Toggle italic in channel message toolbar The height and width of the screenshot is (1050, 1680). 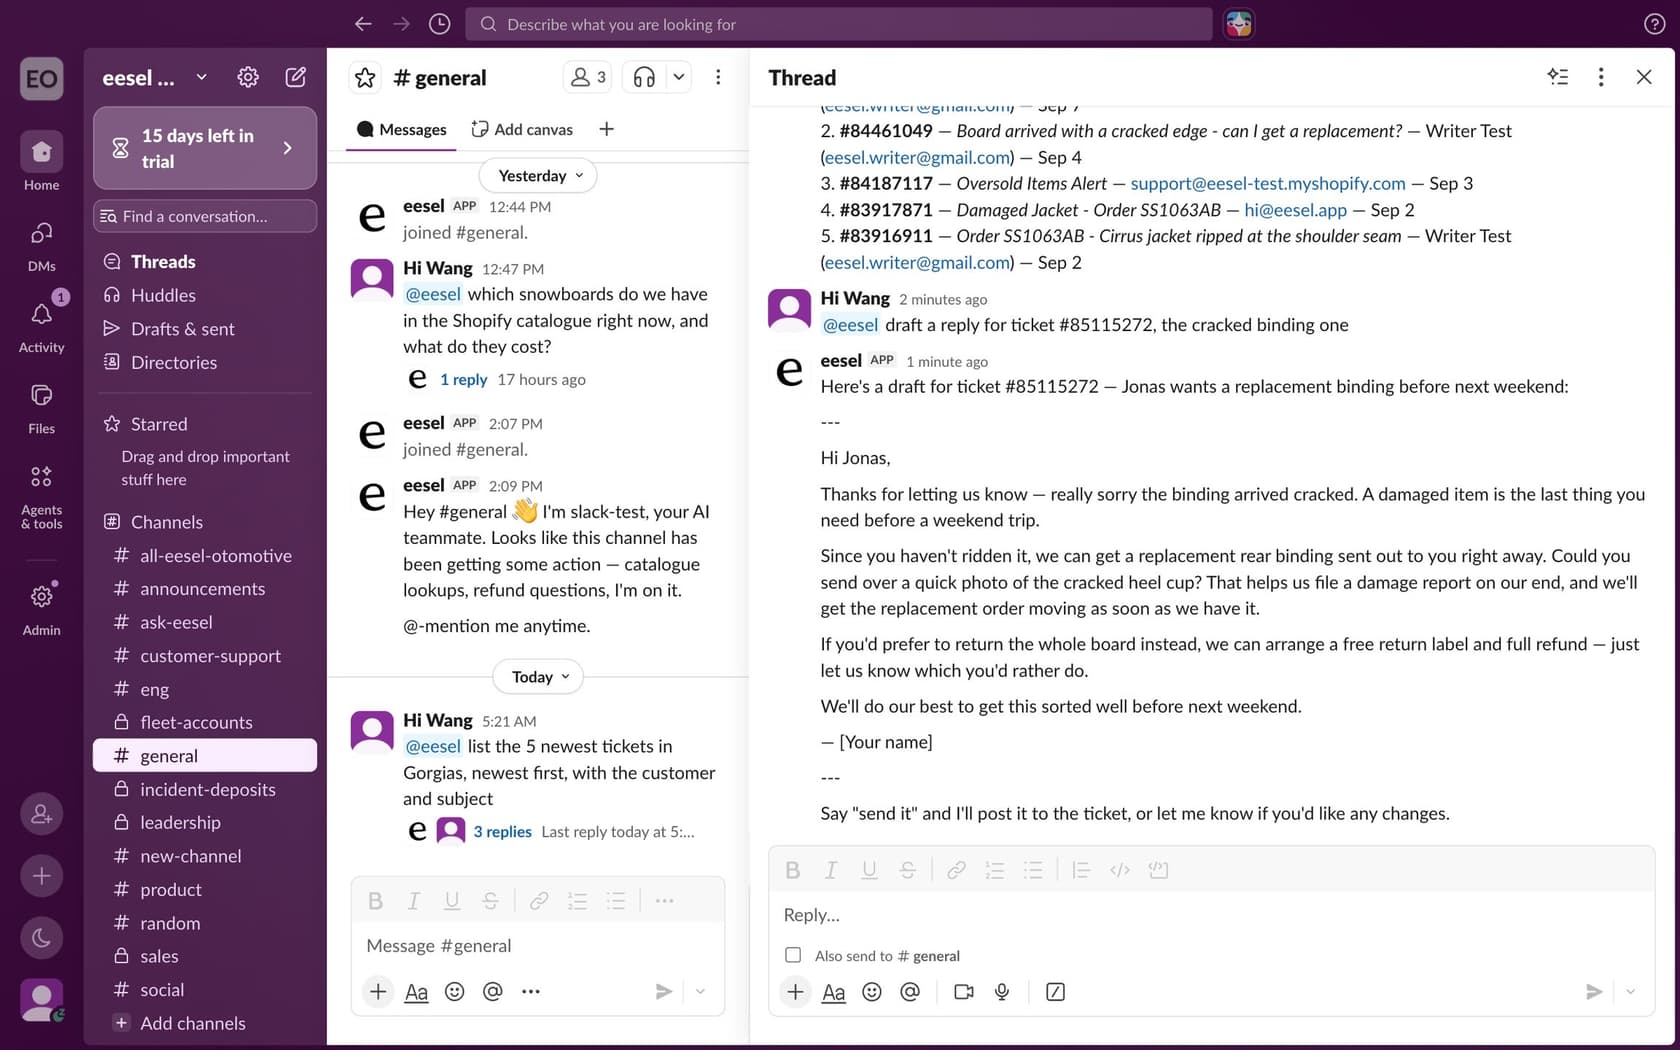pos(413,901)
